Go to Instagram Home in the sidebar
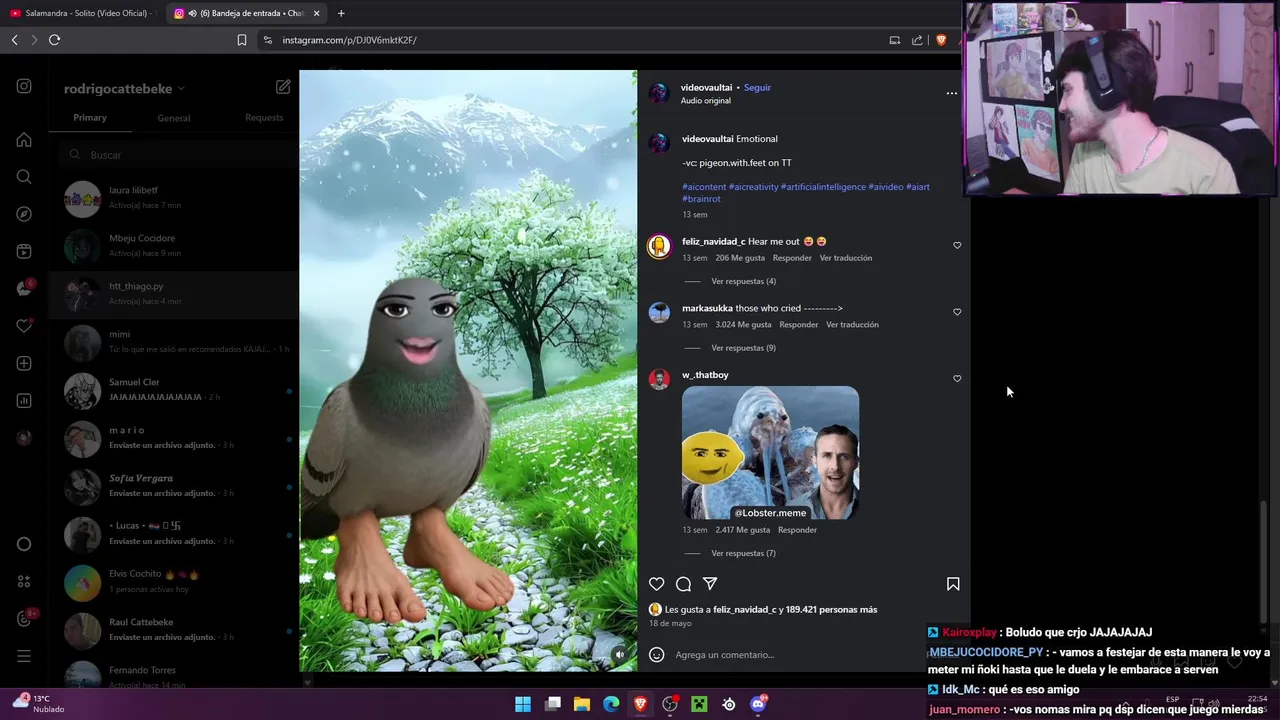1280x720 pixels. 24,140
